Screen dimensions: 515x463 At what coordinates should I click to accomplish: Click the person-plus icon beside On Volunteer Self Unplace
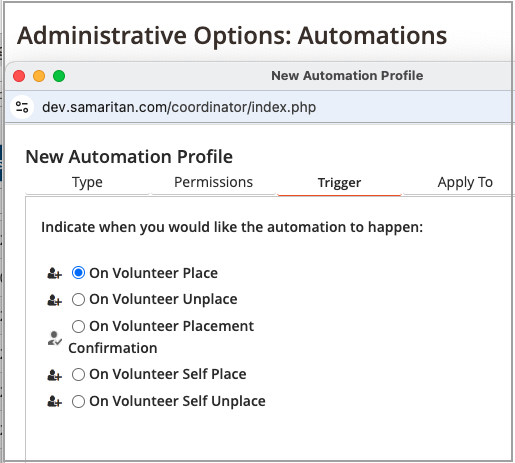(54, 401)
